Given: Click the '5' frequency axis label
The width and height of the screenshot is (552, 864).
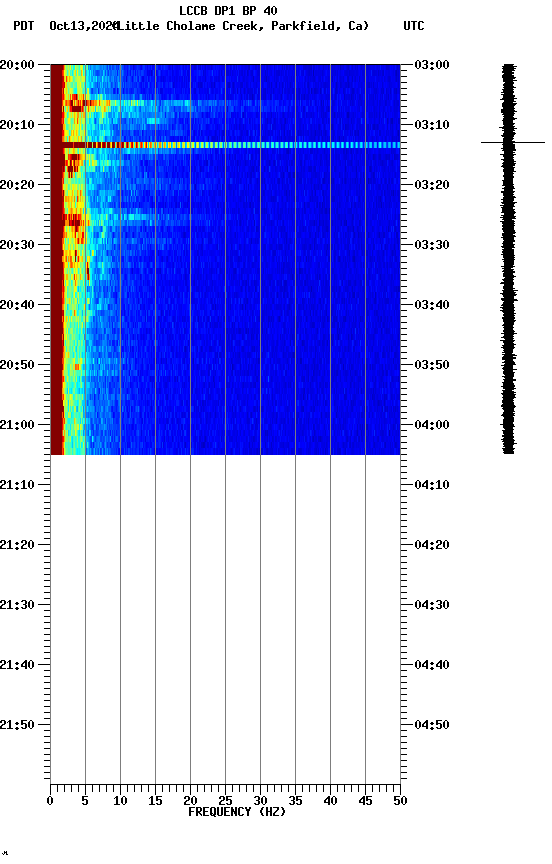Looking at the screenshot, I should pyautogui.click(x=85, y=801).
